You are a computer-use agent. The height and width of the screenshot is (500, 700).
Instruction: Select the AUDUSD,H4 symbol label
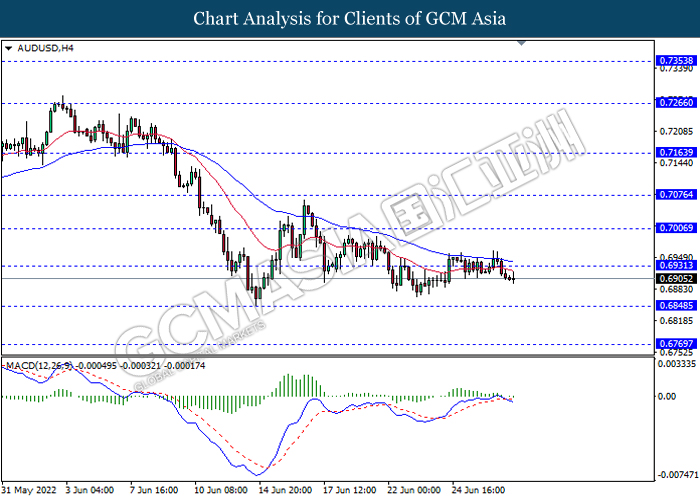click(45, 48)
